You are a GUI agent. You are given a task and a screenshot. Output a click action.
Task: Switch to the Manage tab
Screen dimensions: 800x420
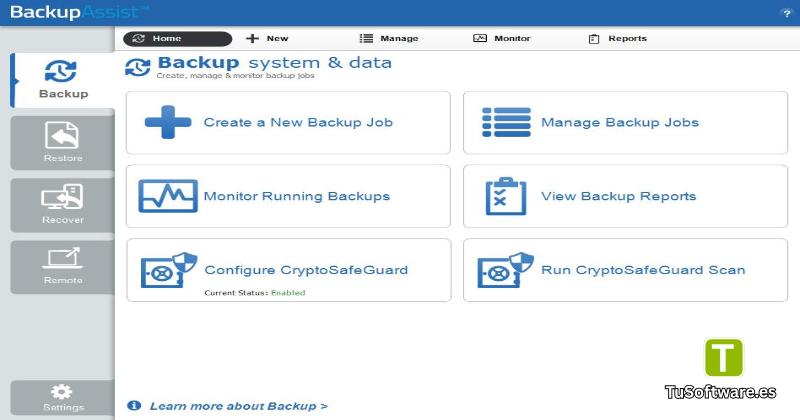click(x=389, y=38)
